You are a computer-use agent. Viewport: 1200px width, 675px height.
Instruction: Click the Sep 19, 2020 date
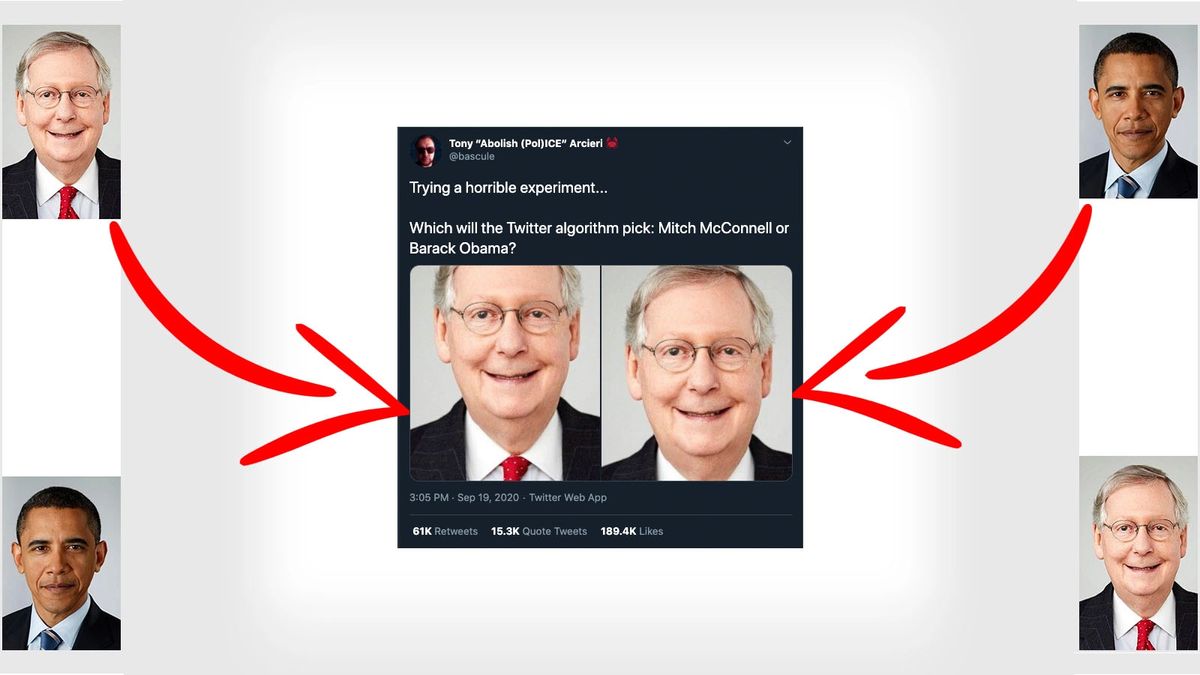(488, 498)
